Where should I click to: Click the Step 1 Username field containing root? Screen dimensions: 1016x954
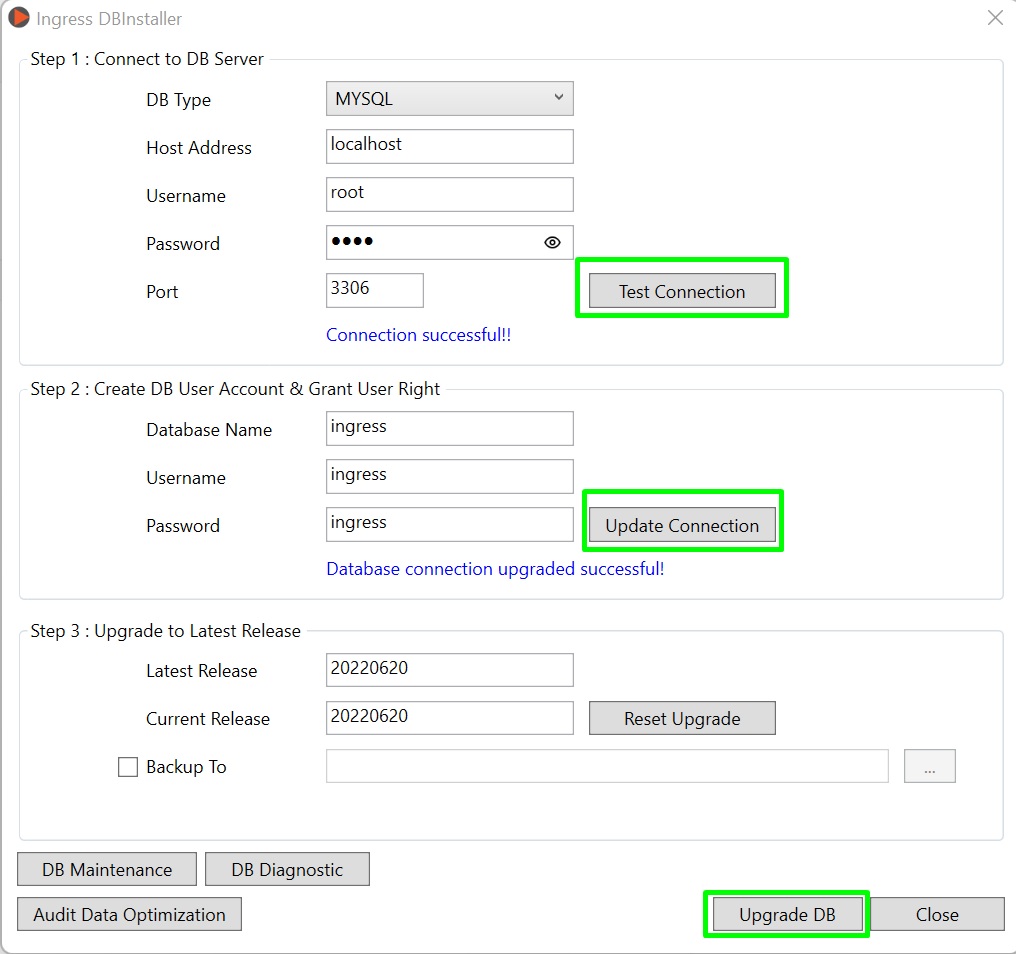coord(450,194)
